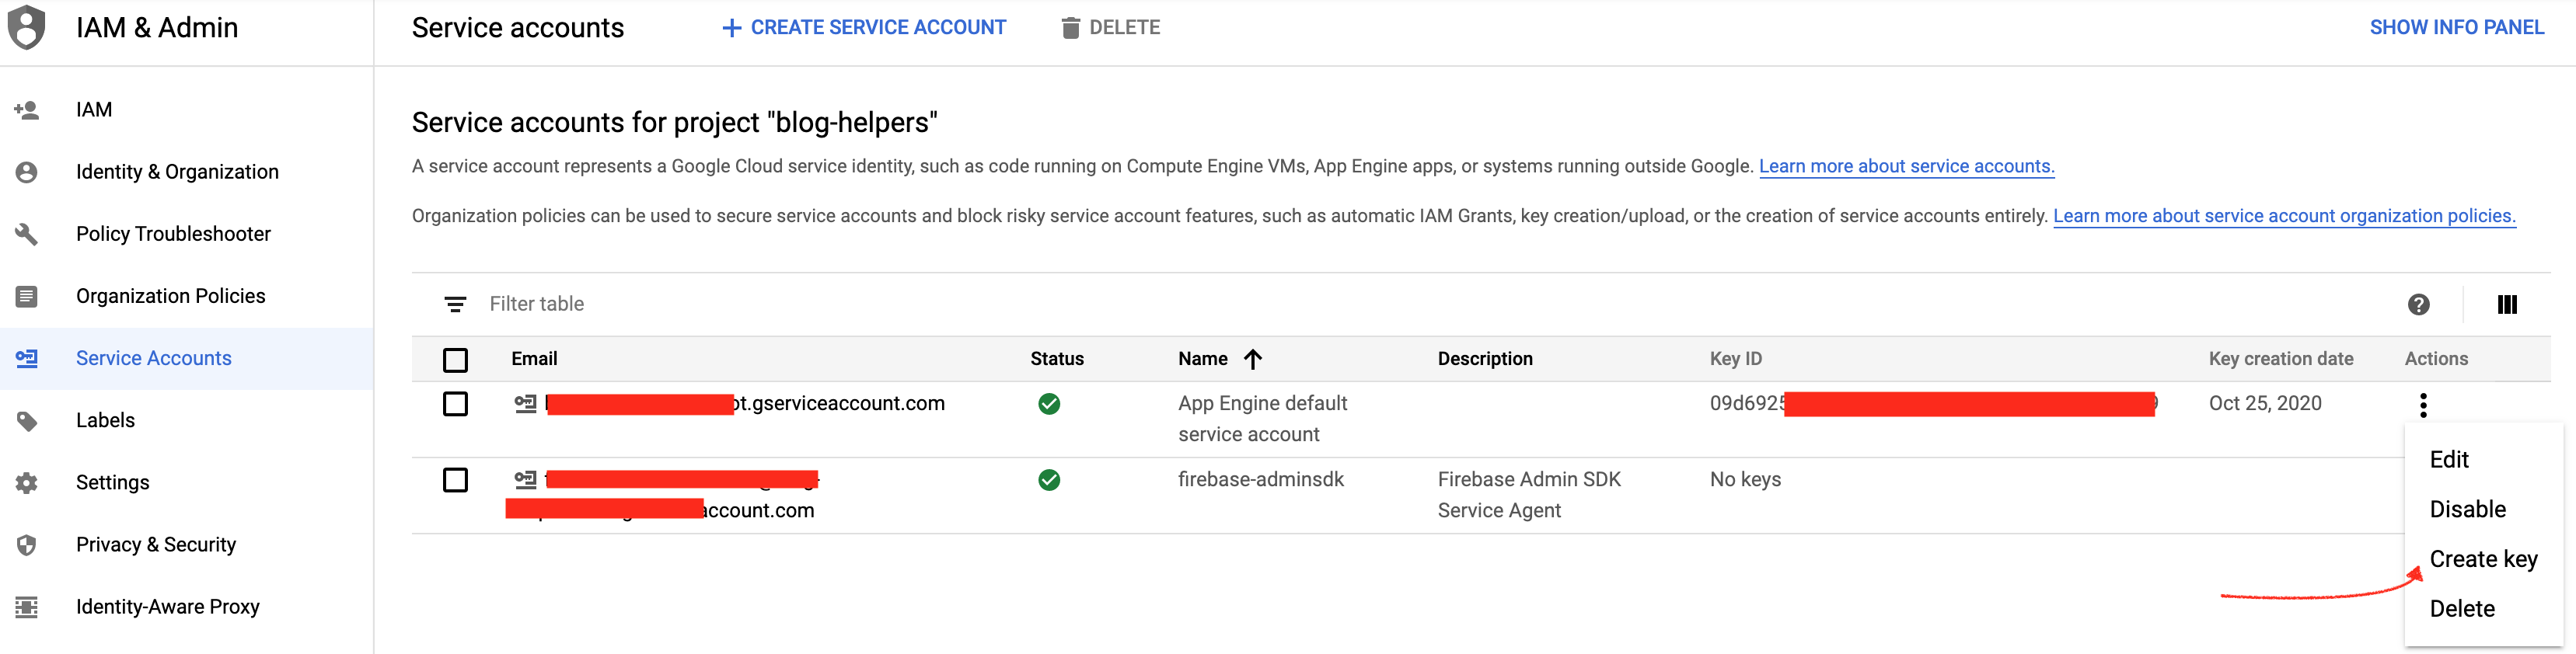Image resolution: width=2576 pixels, height=654 pixels.
Task: Click the 'Oct 25, 2020' key creation date
Action: pos(2265,404)
